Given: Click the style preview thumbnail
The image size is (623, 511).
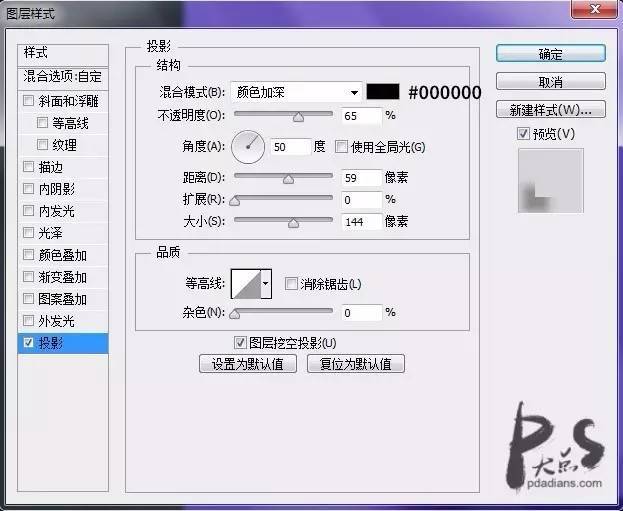Looking at the screenshot, I should [x=551, y=180].
